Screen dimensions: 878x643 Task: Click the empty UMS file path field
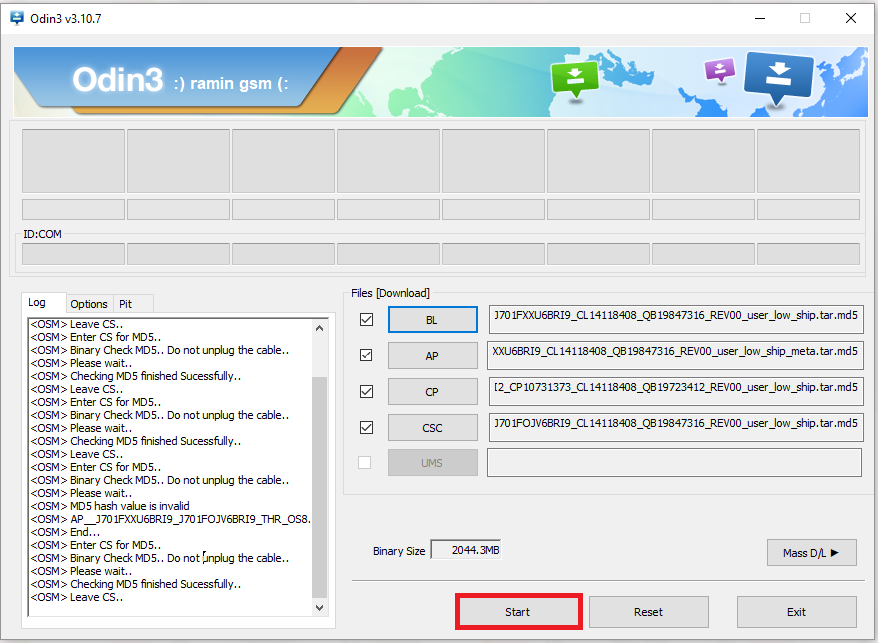tap(674, 463)
